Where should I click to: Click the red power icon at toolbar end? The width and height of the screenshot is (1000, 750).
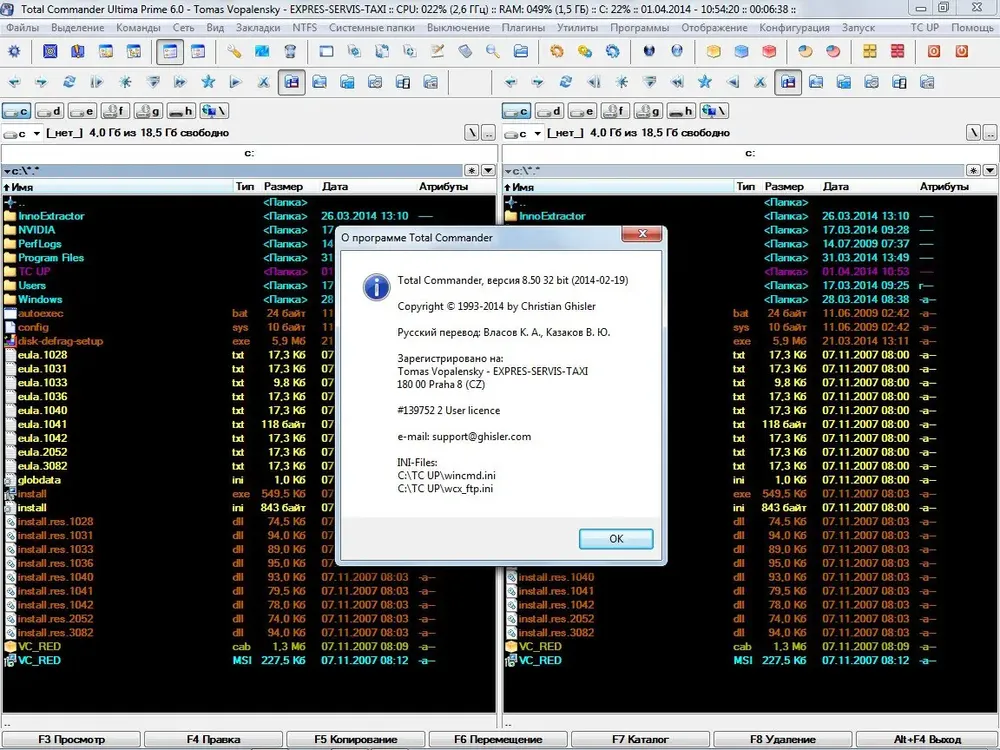pos(961,52)
